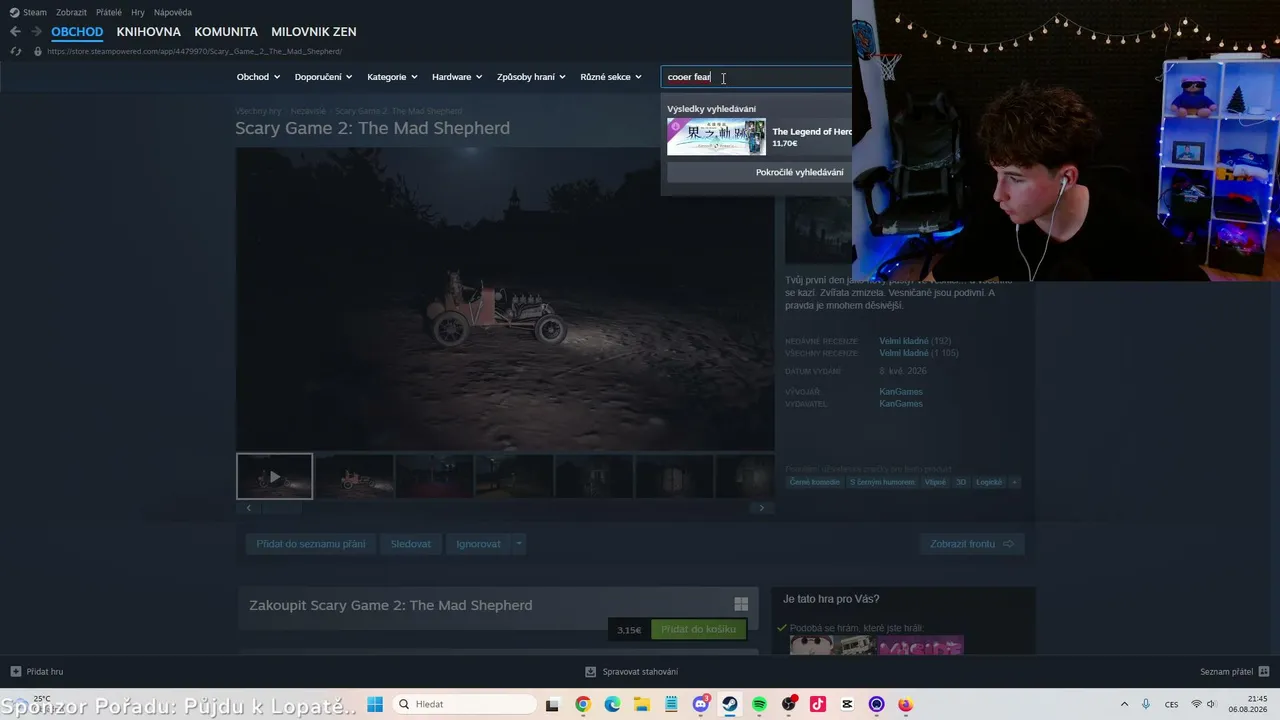The height and width of the screenshot is (720, 1280).
Task: Open Notepad from the taskbar
Action: point(671,704)
